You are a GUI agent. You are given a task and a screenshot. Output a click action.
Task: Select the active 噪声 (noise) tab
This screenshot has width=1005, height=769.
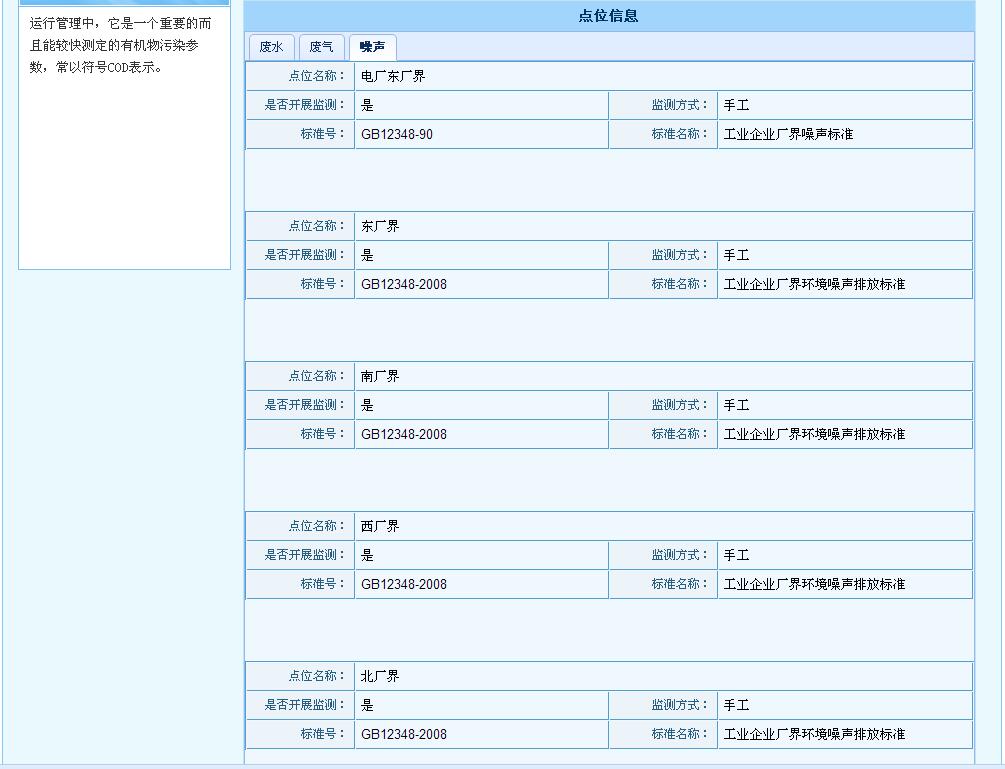(371, 46)
